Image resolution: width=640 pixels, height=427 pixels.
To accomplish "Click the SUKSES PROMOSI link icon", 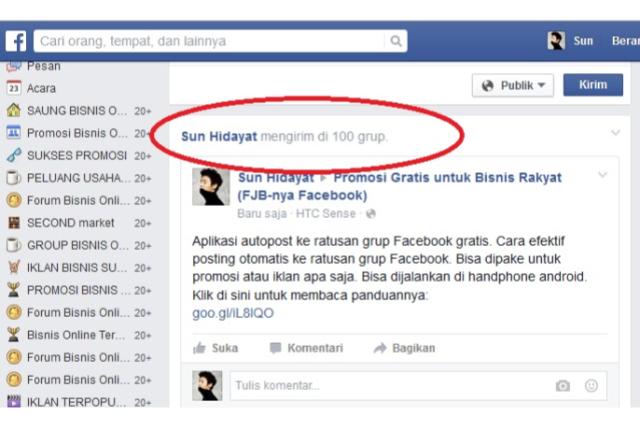I will (x=13, y=155).
